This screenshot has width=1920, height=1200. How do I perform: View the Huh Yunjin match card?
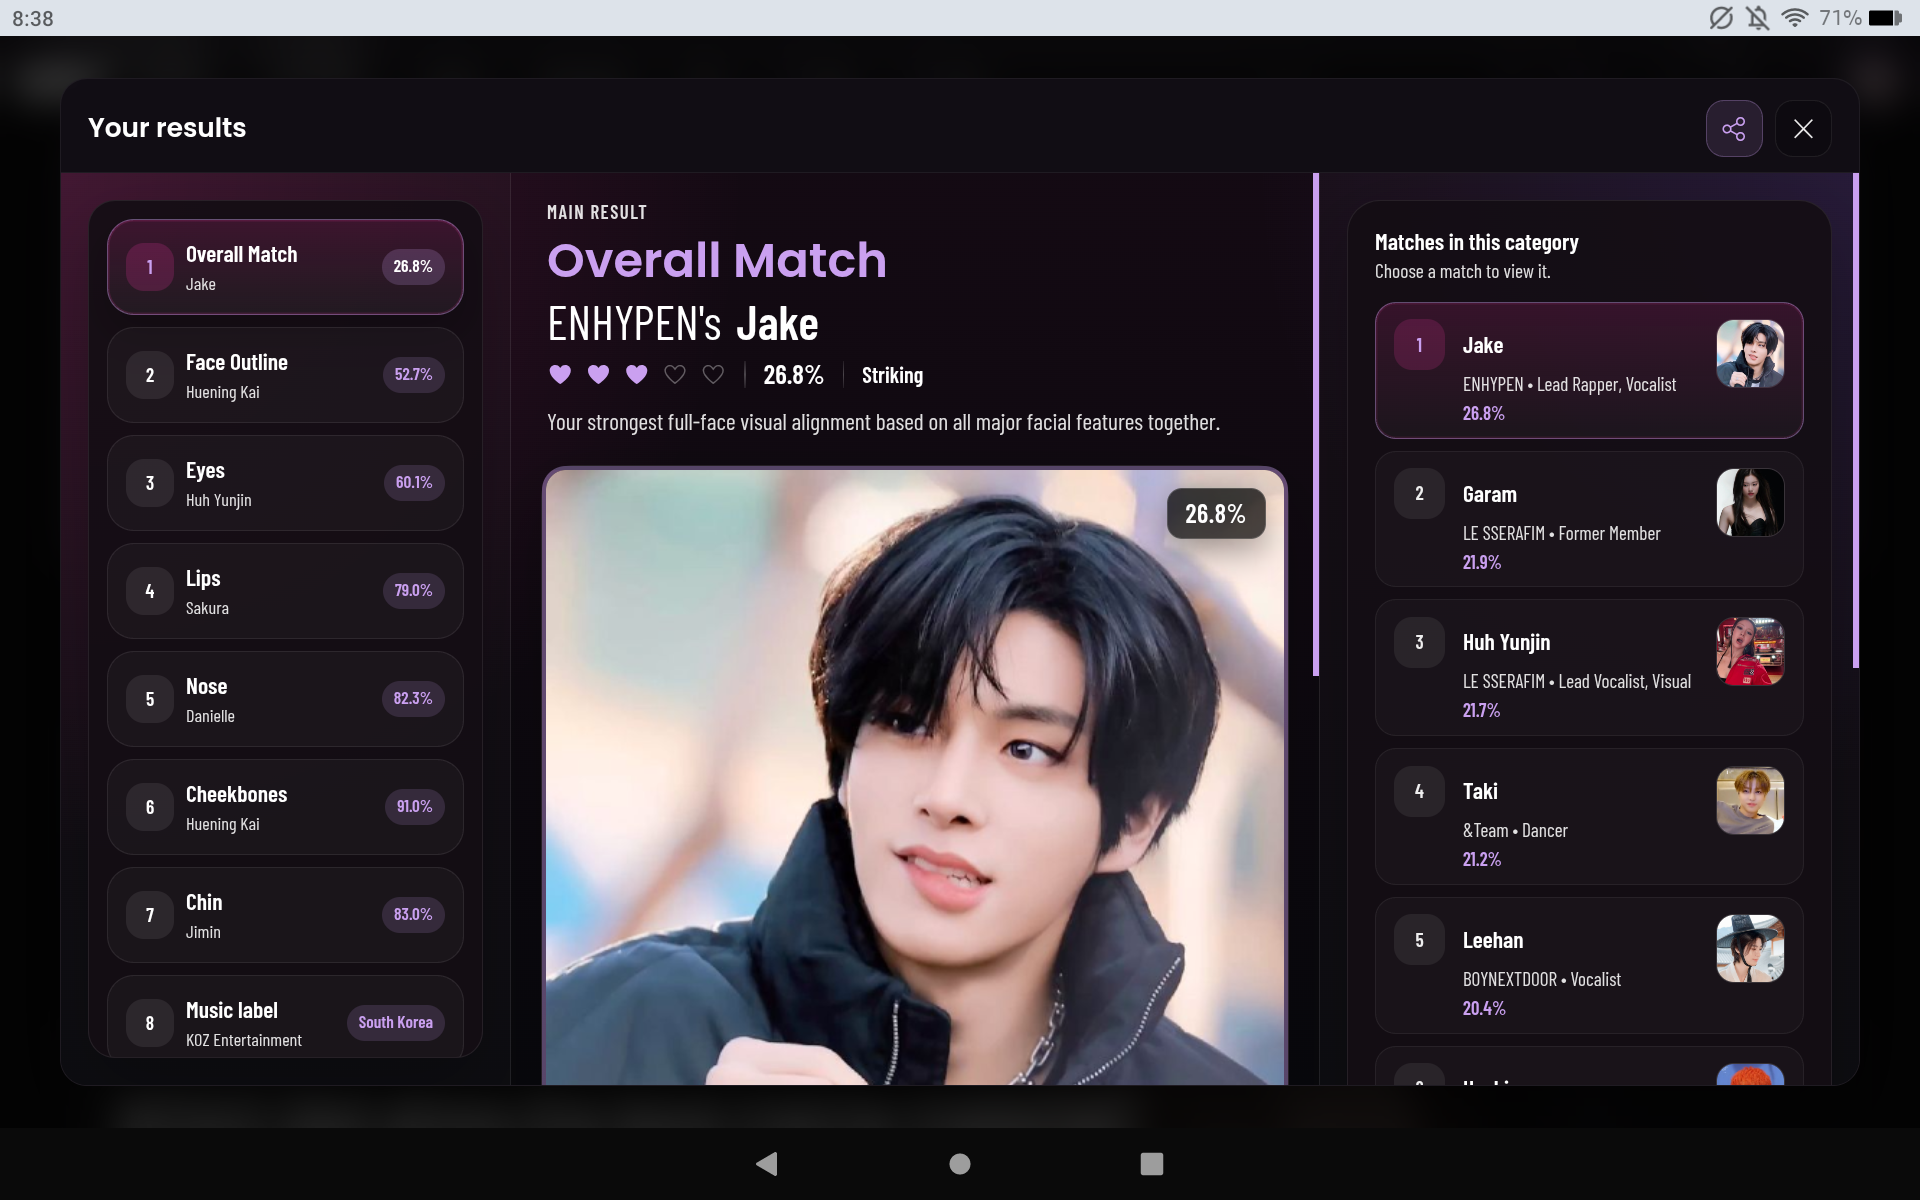pos(1589,668)
